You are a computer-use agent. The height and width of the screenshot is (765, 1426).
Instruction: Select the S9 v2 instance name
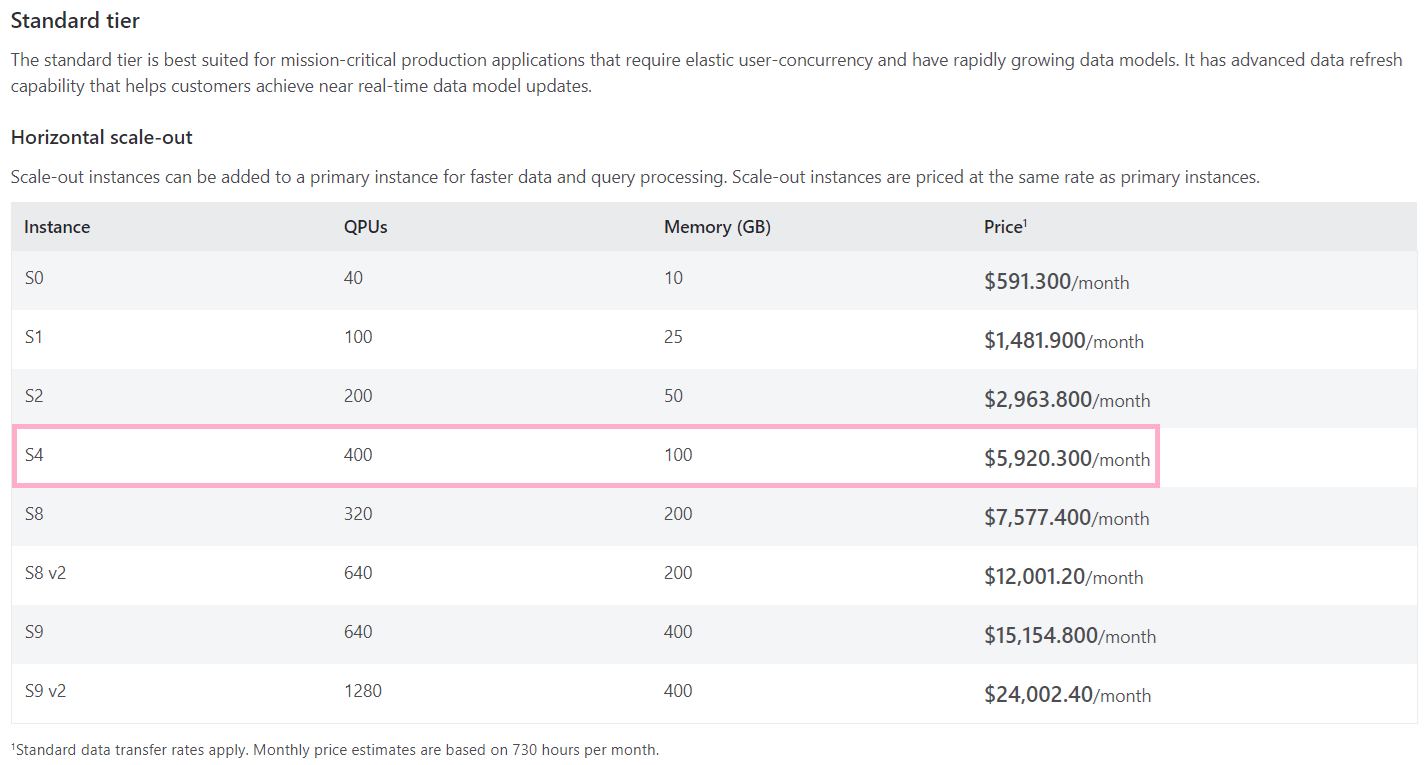[45, 691]
